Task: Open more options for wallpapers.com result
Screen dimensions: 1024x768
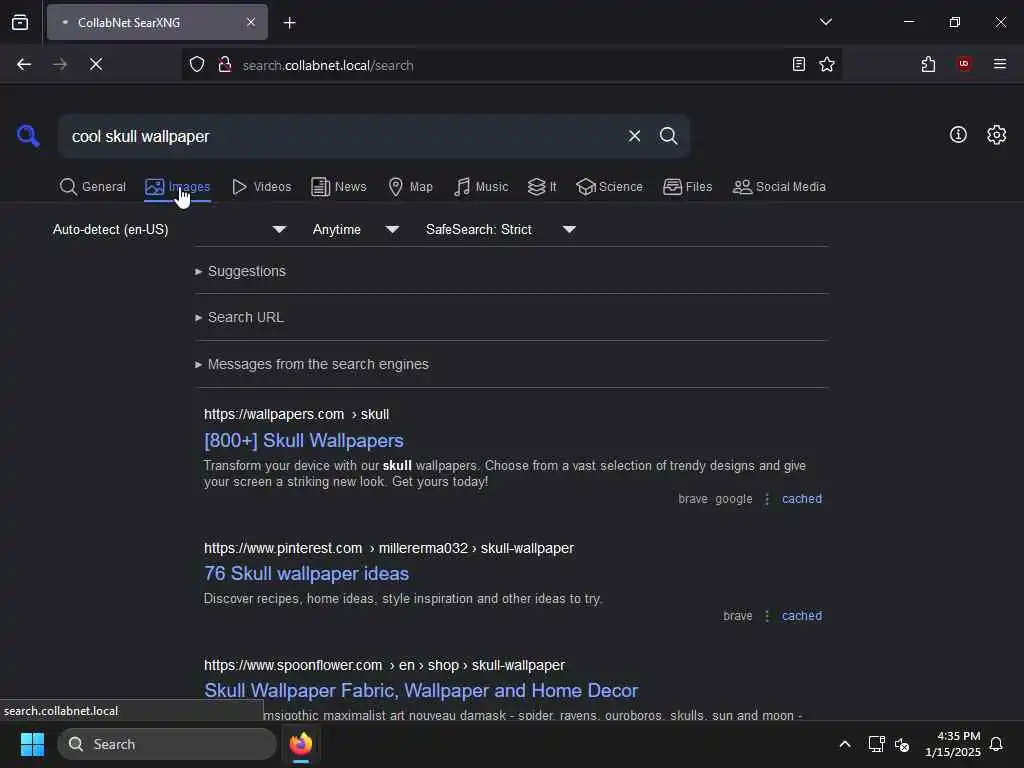Action: coord(767,499)
